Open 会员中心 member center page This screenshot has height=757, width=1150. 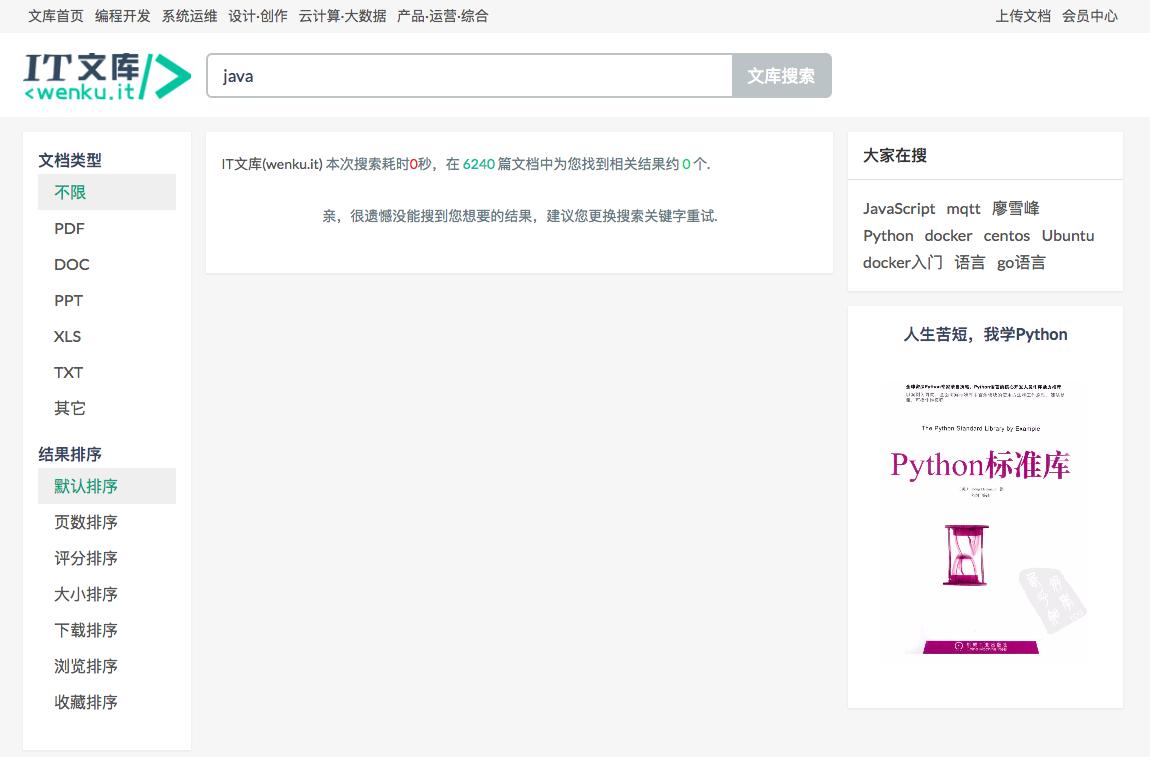pos(1091,15)
